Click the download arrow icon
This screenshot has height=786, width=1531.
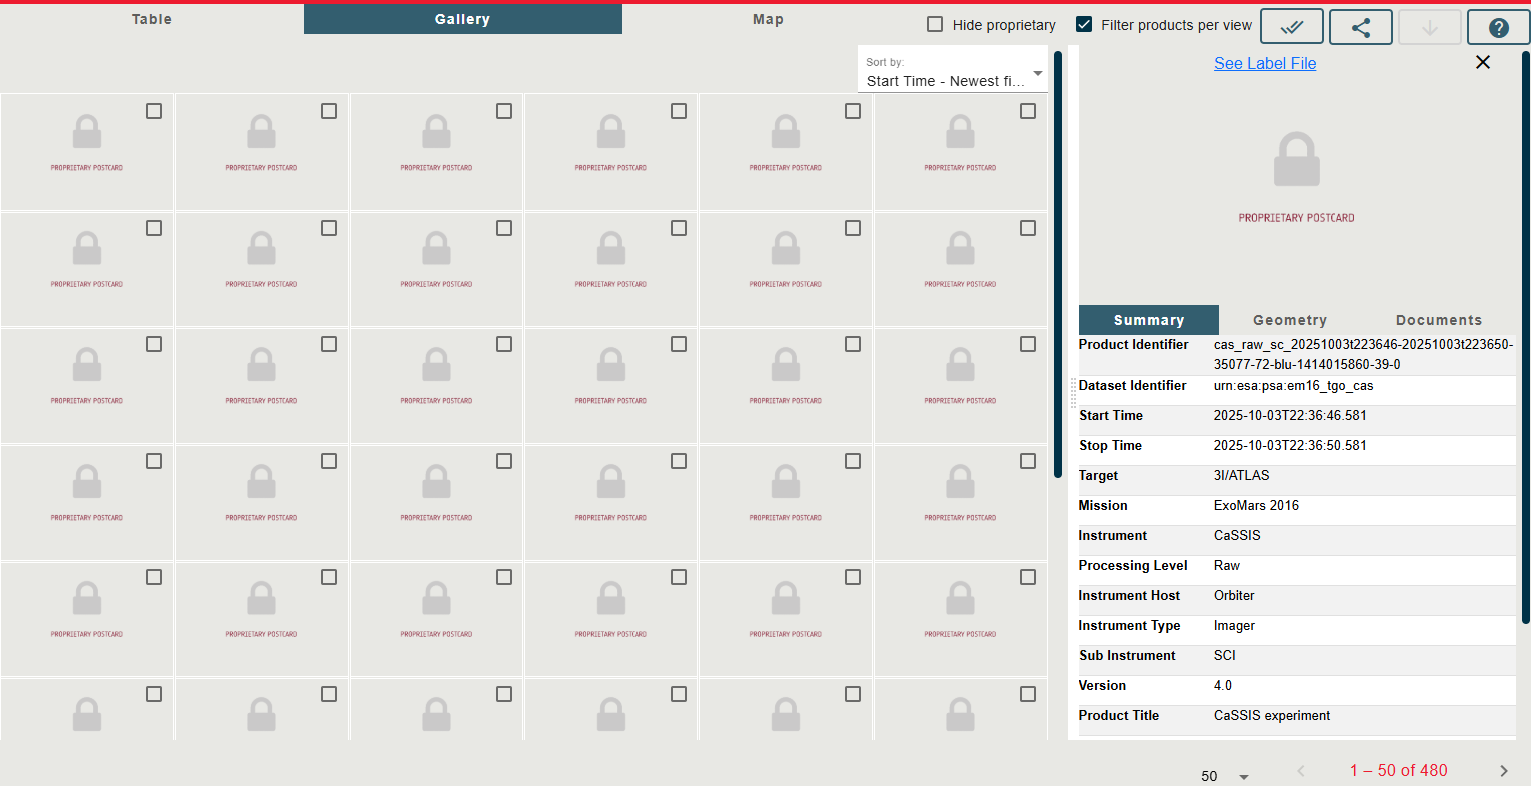click(x=1430, y=27)
